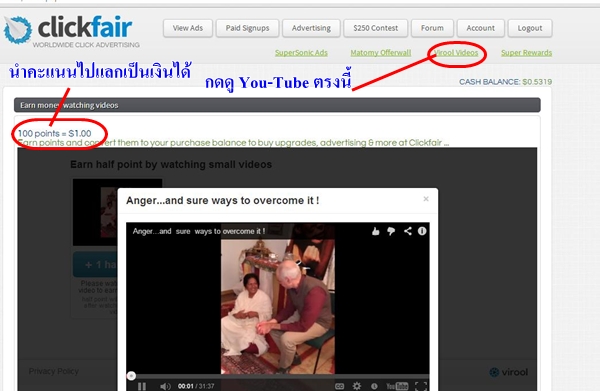Toggle closed captions on video
This screenshot has height=391, width=600.
click(x=339, y=386)
